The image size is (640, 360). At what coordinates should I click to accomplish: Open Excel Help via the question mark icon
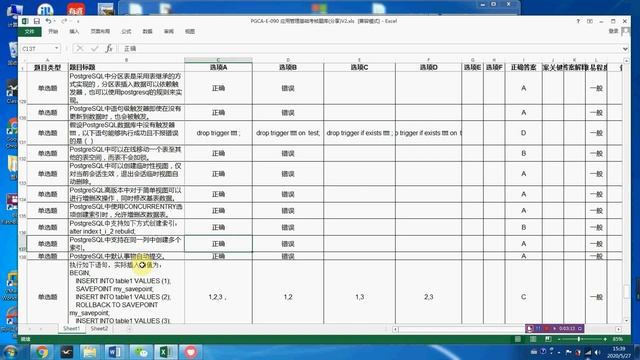[x=578, y=21]
